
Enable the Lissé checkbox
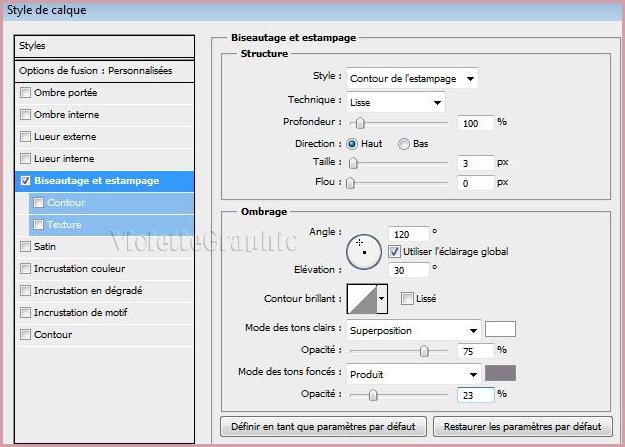click(x=407, y=298)
